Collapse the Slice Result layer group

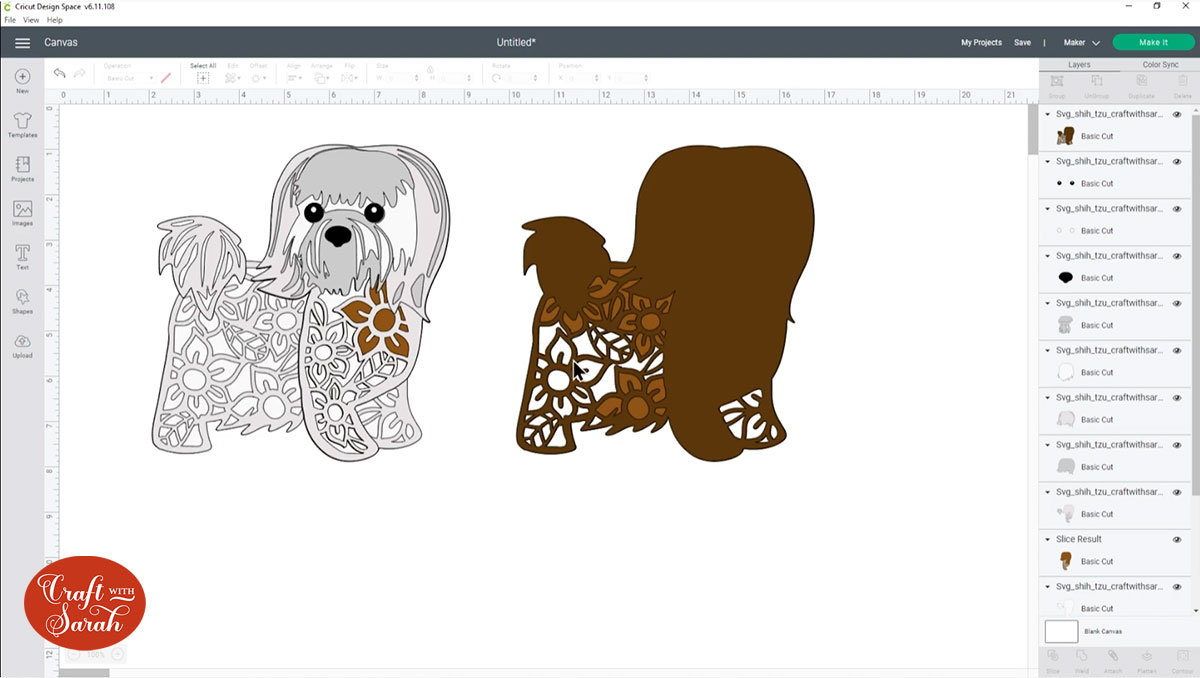pyautogui.click(x=1048, y=539)
